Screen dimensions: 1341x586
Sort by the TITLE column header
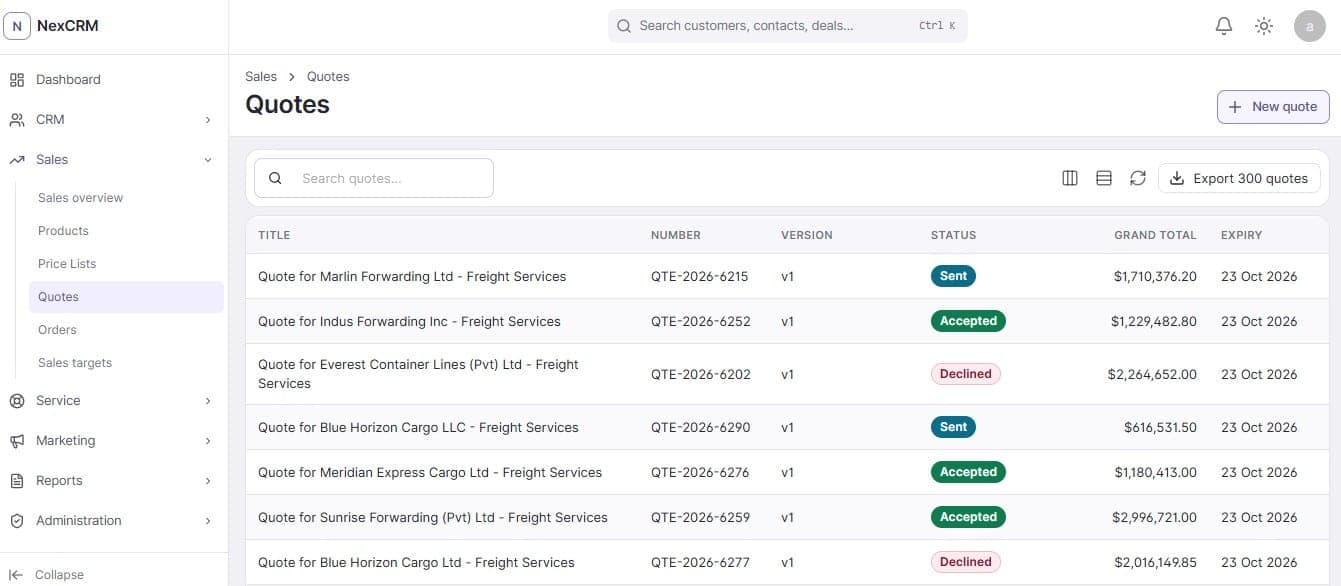point(274,235)
